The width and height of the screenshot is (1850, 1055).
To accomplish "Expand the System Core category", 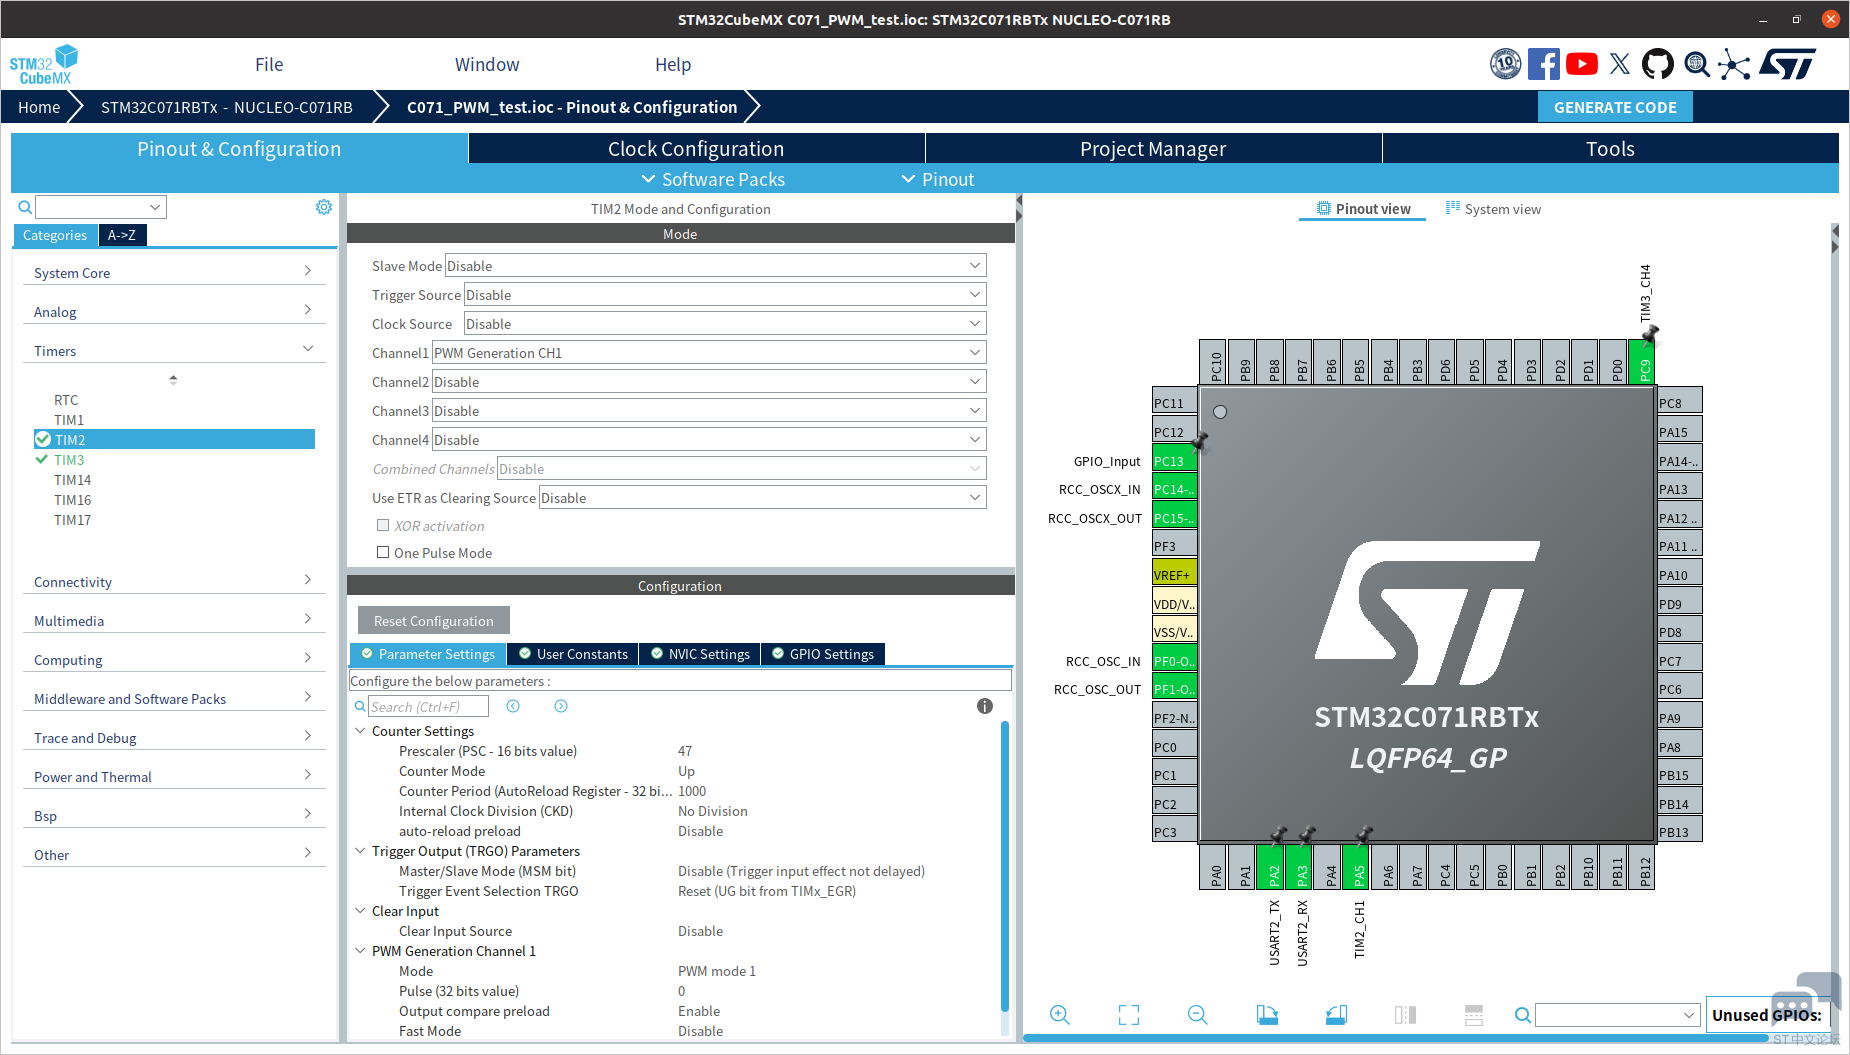I will coord(174,272).
